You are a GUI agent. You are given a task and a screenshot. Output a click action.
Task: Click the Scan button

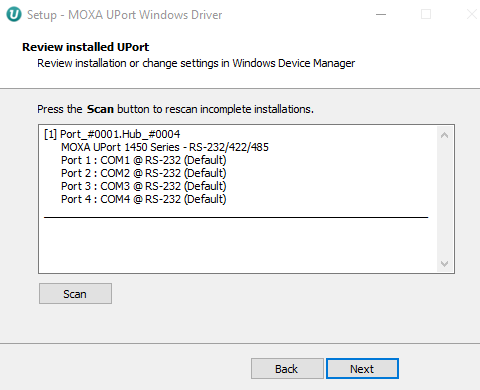tap(75, 294)
